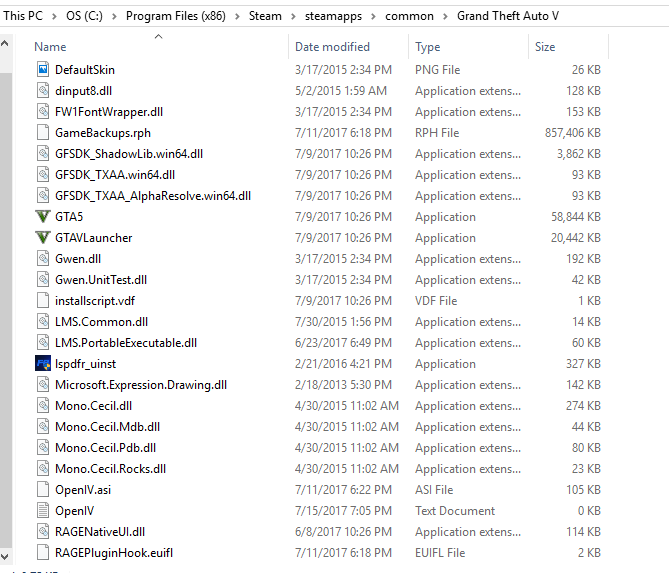Select the file name GameBackups.rph
Image resolution: width=669 pixels, height=573 pixels.
coord(103,133)
